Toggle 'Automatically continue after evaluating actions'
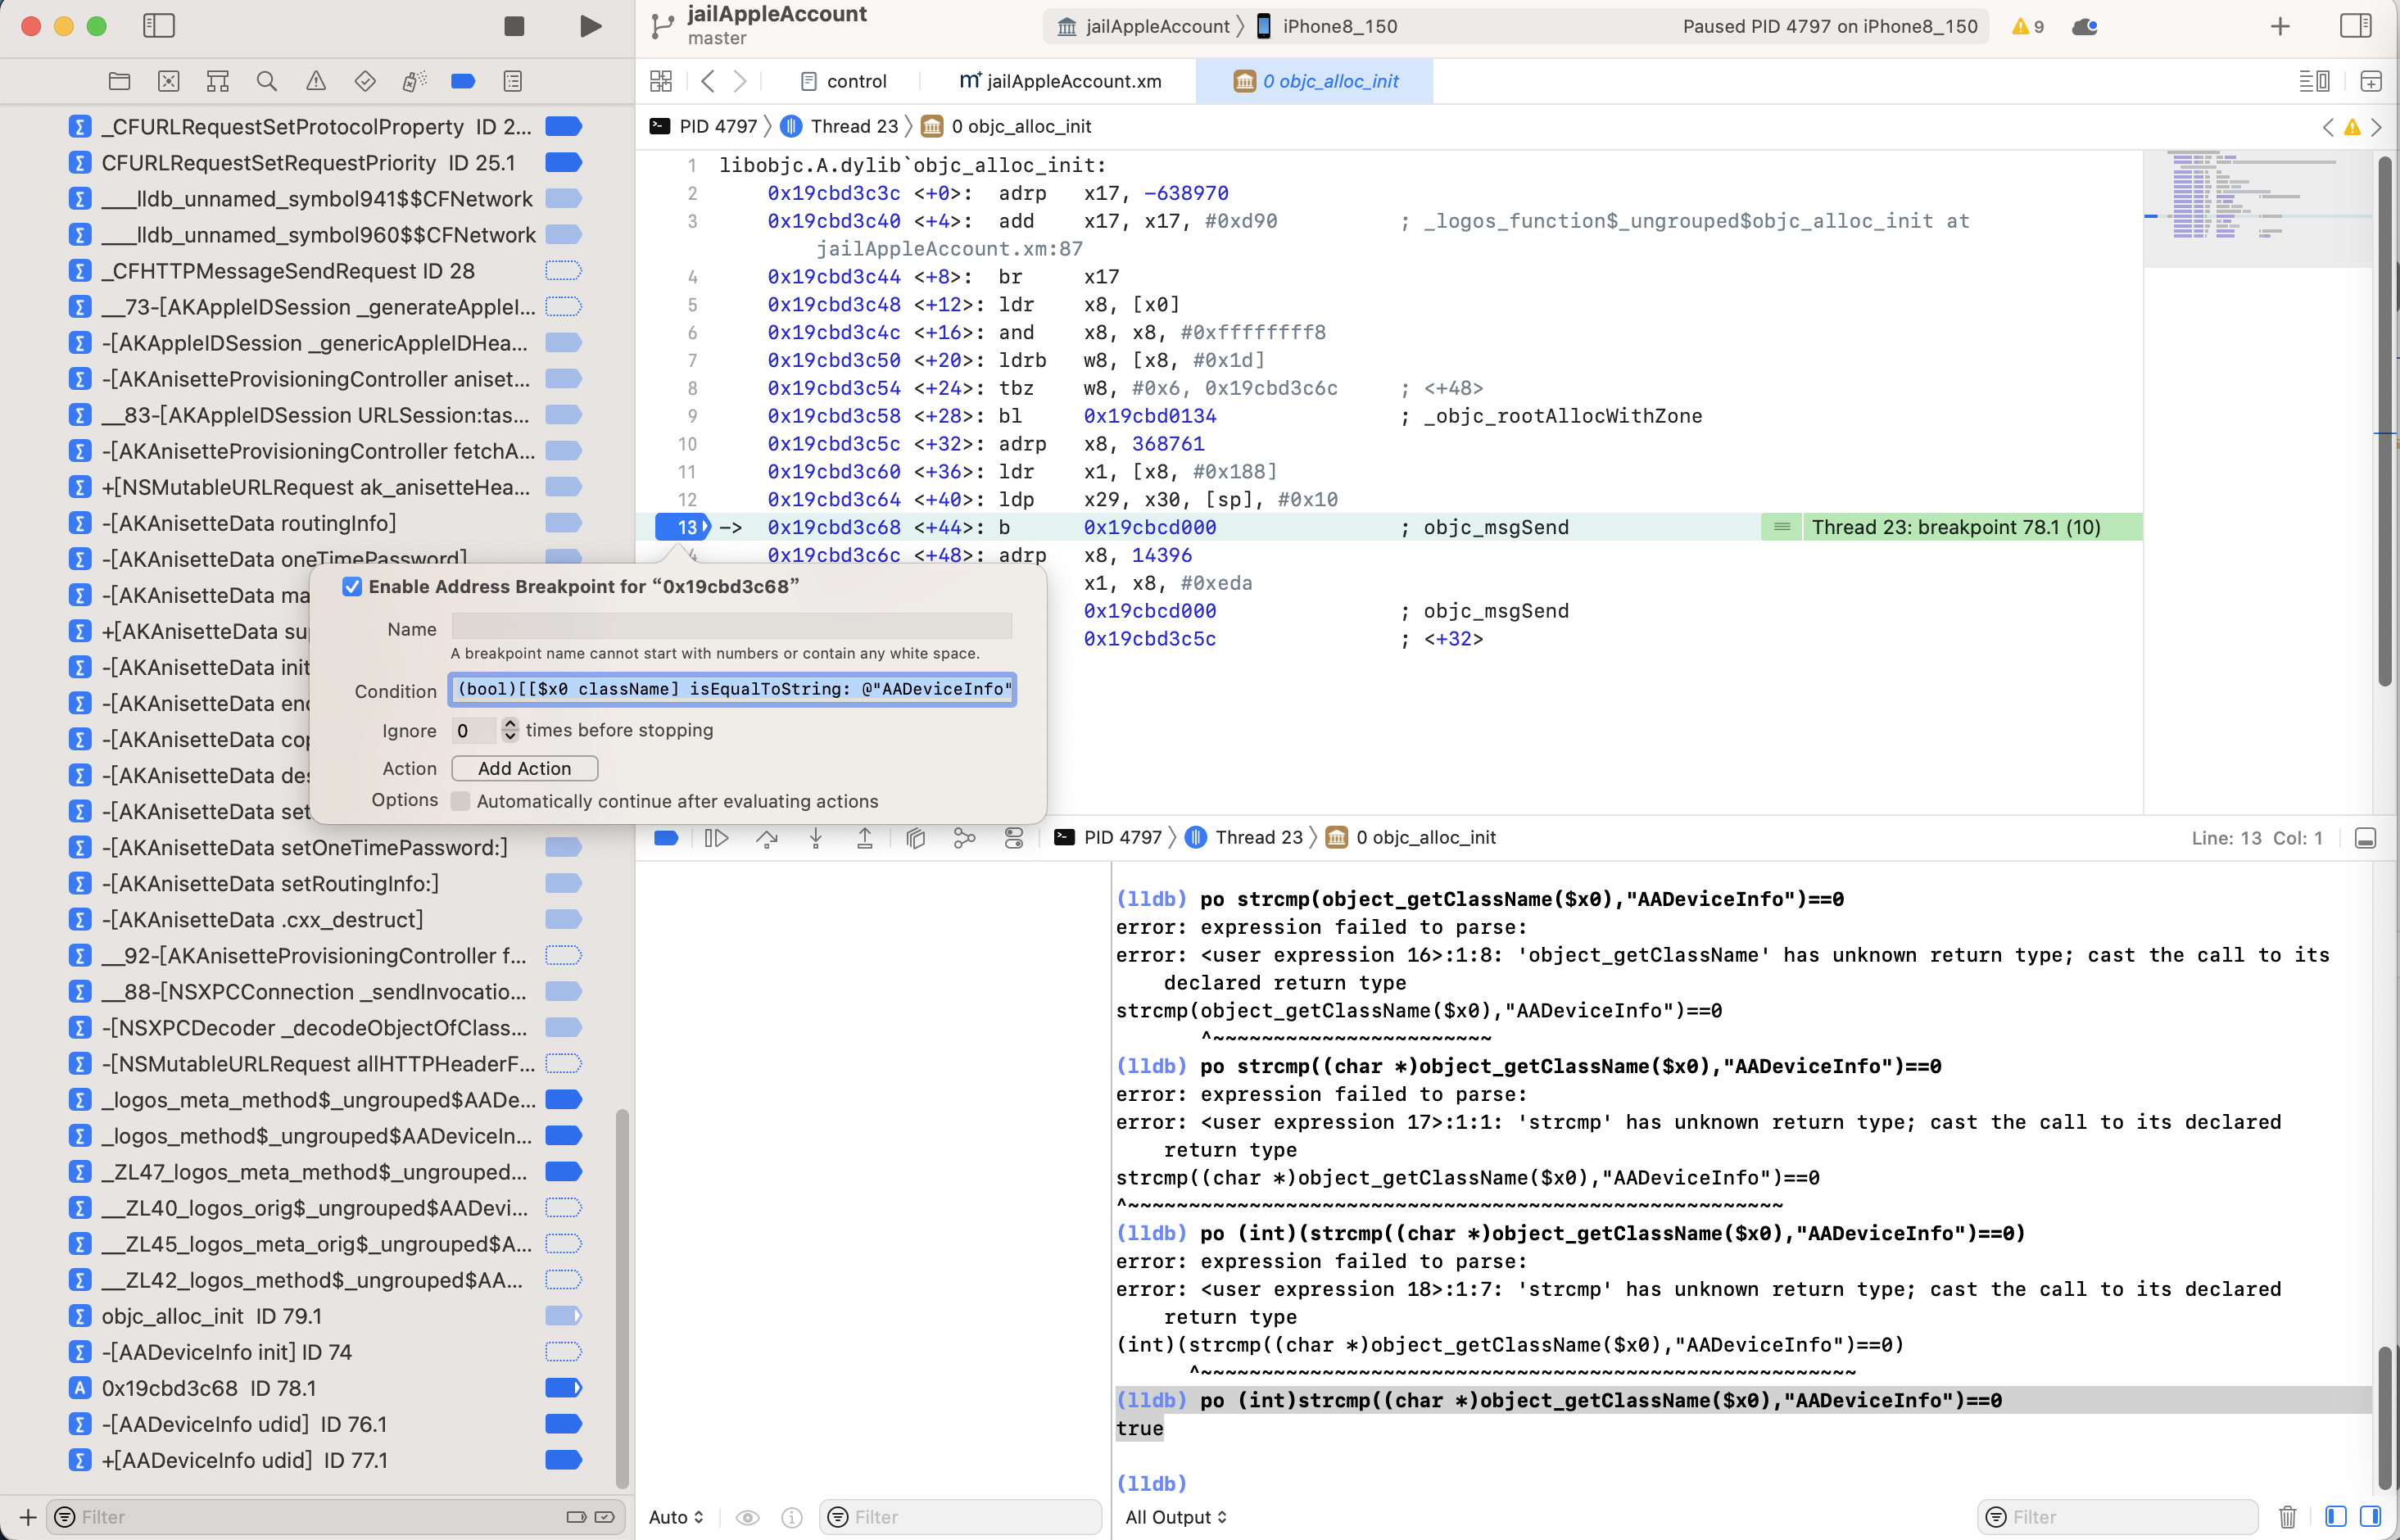 (462, 799)
